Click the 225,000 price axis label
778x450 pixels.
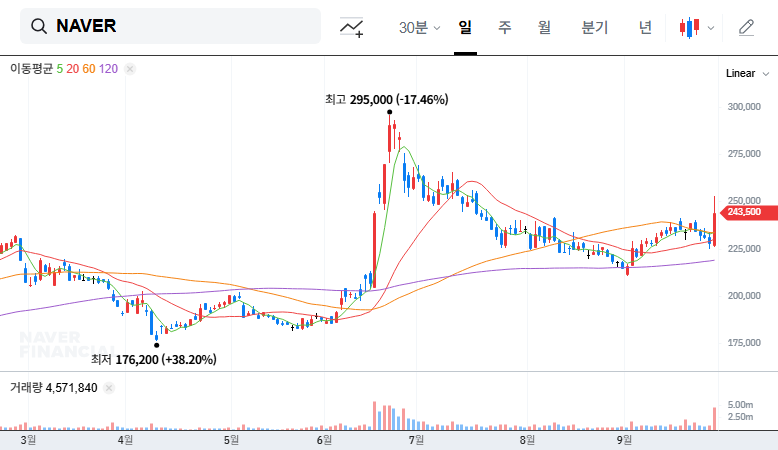click(744, 249)
